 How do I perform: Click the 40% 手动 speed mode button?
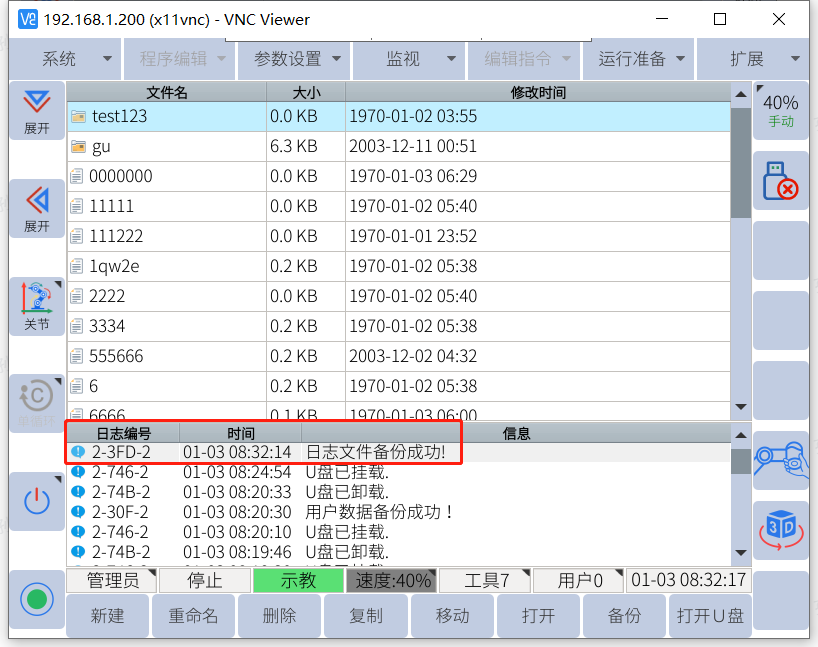pyautogui.click(x=780, y=110)
